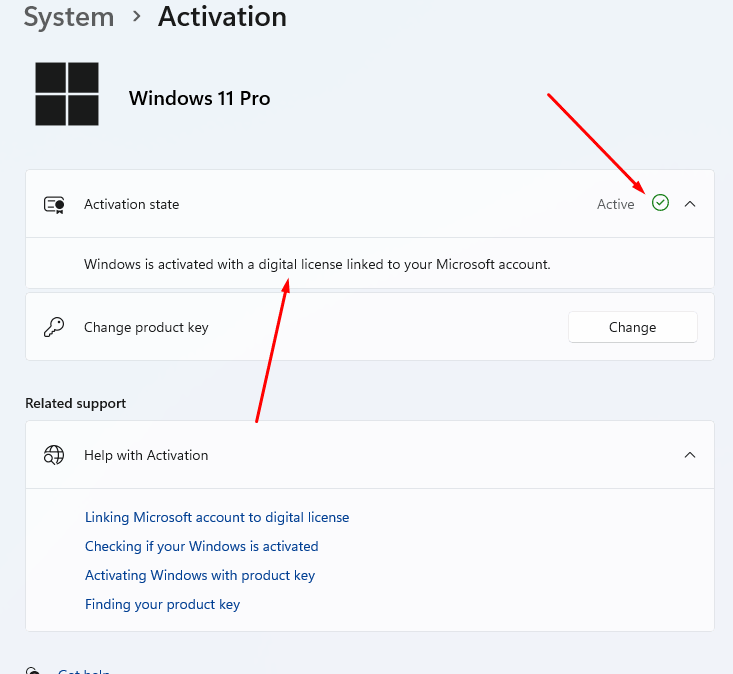Click the Change product key label
The height and width of the screenshot is (674, 733).
(x=146, y=327)
